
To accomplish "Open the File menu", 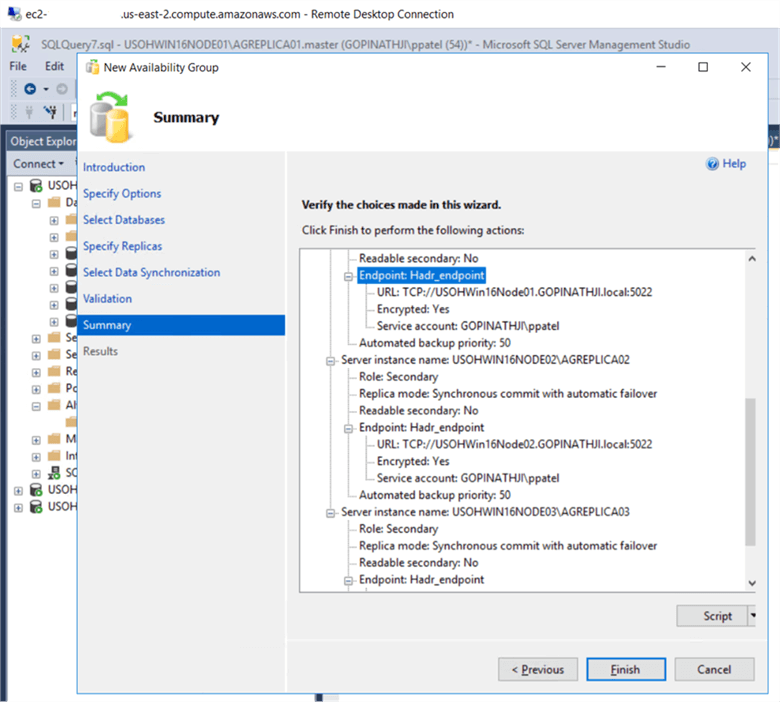I will (18, 66).
